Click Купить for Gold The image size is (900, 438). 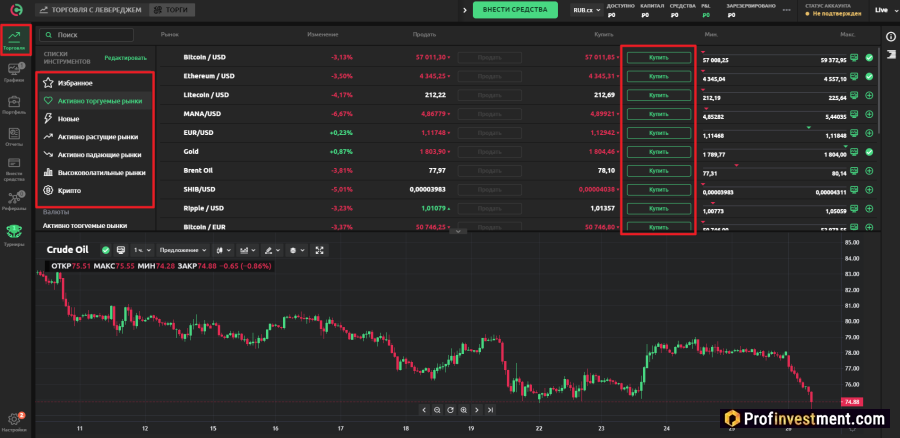tap(658, 152)
